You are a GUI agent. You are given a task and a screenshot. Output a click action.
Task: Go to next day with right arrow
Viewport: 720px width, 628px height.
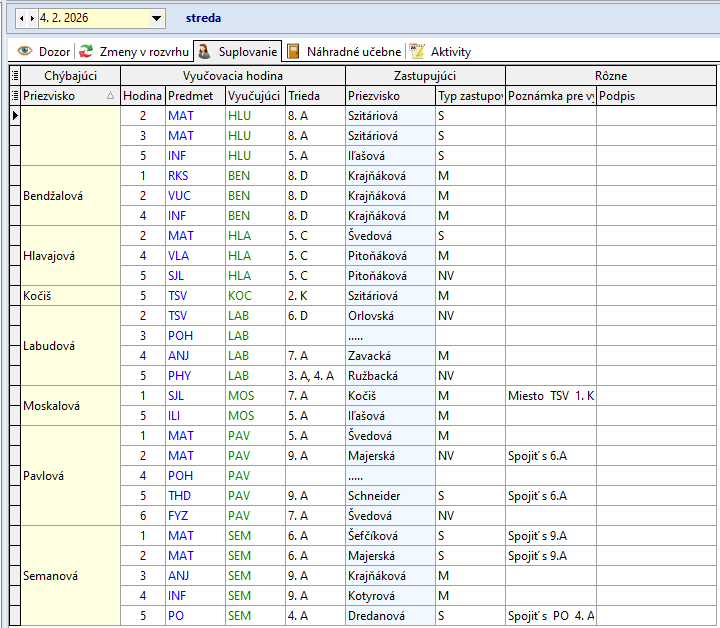coord(32,18)
